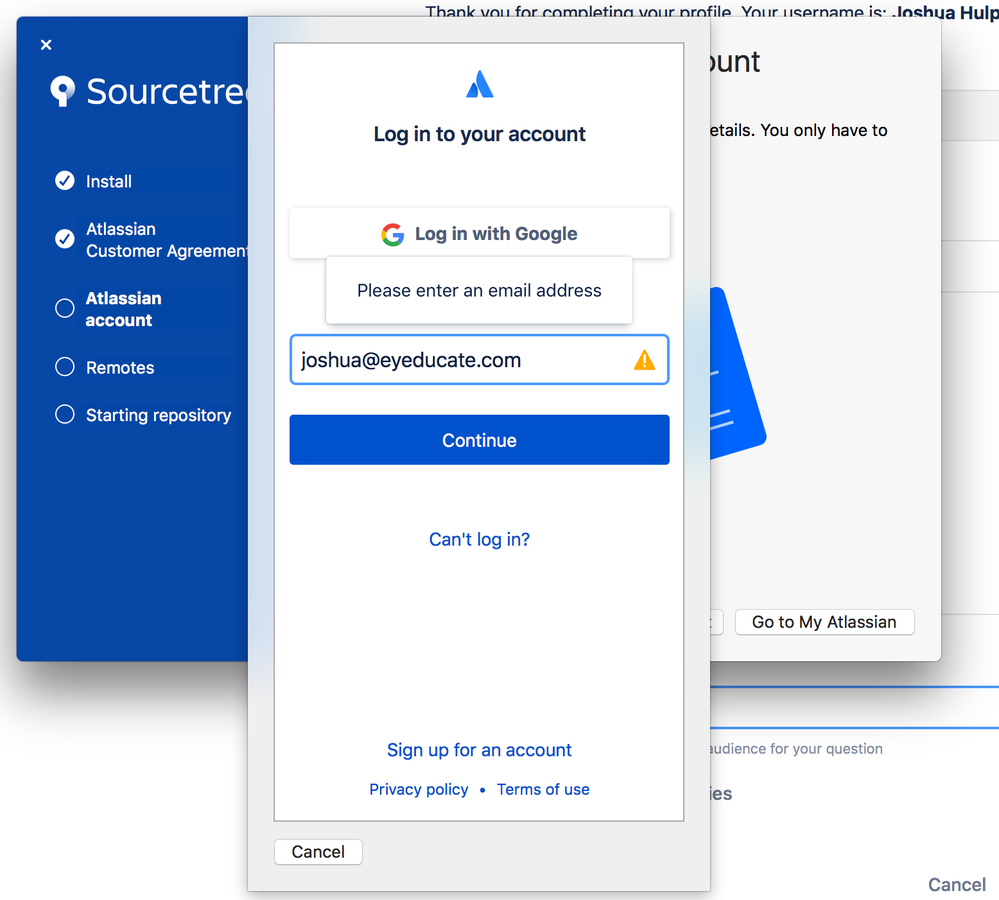
Task: Click Go to My Atlassian button
Action: point(824,622)
